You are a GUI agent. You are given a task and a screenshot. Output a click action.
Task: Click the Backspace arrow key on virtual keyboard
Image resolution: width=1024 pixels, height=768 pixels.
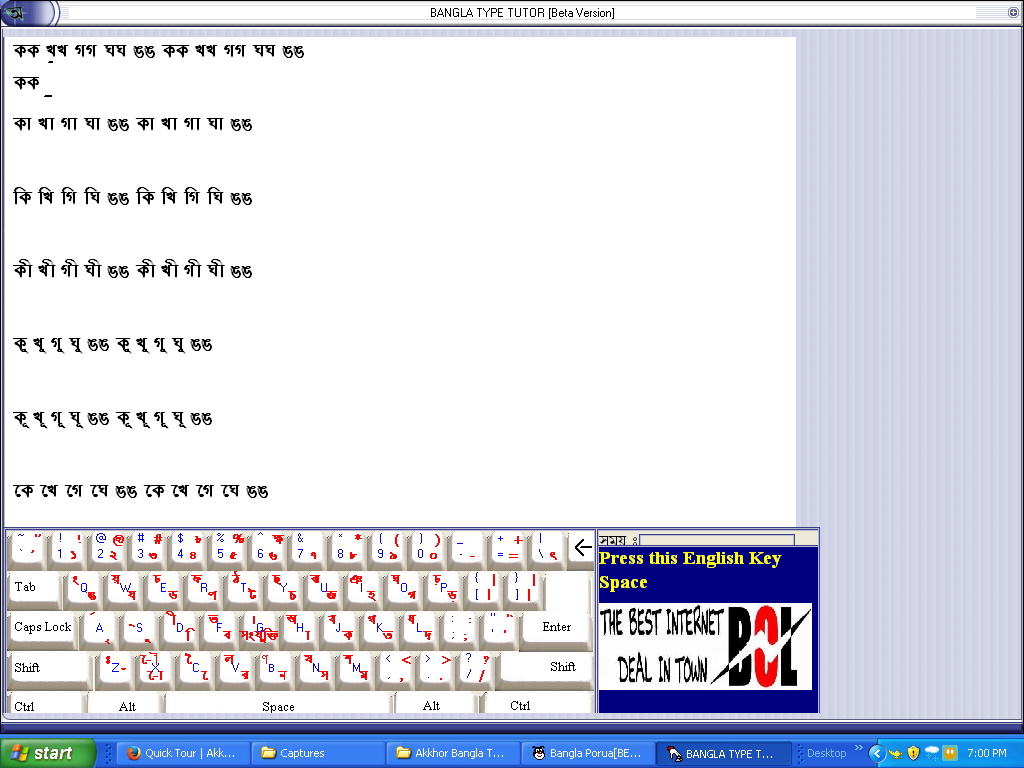tap(582, 548)
